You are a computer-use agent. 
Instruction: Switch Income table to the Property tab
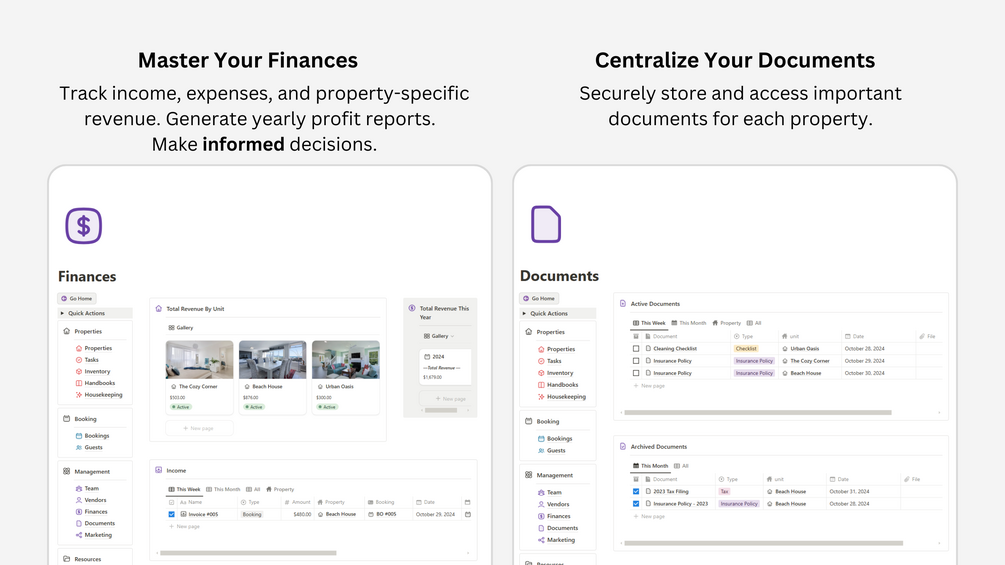click(x=280, y=489)
